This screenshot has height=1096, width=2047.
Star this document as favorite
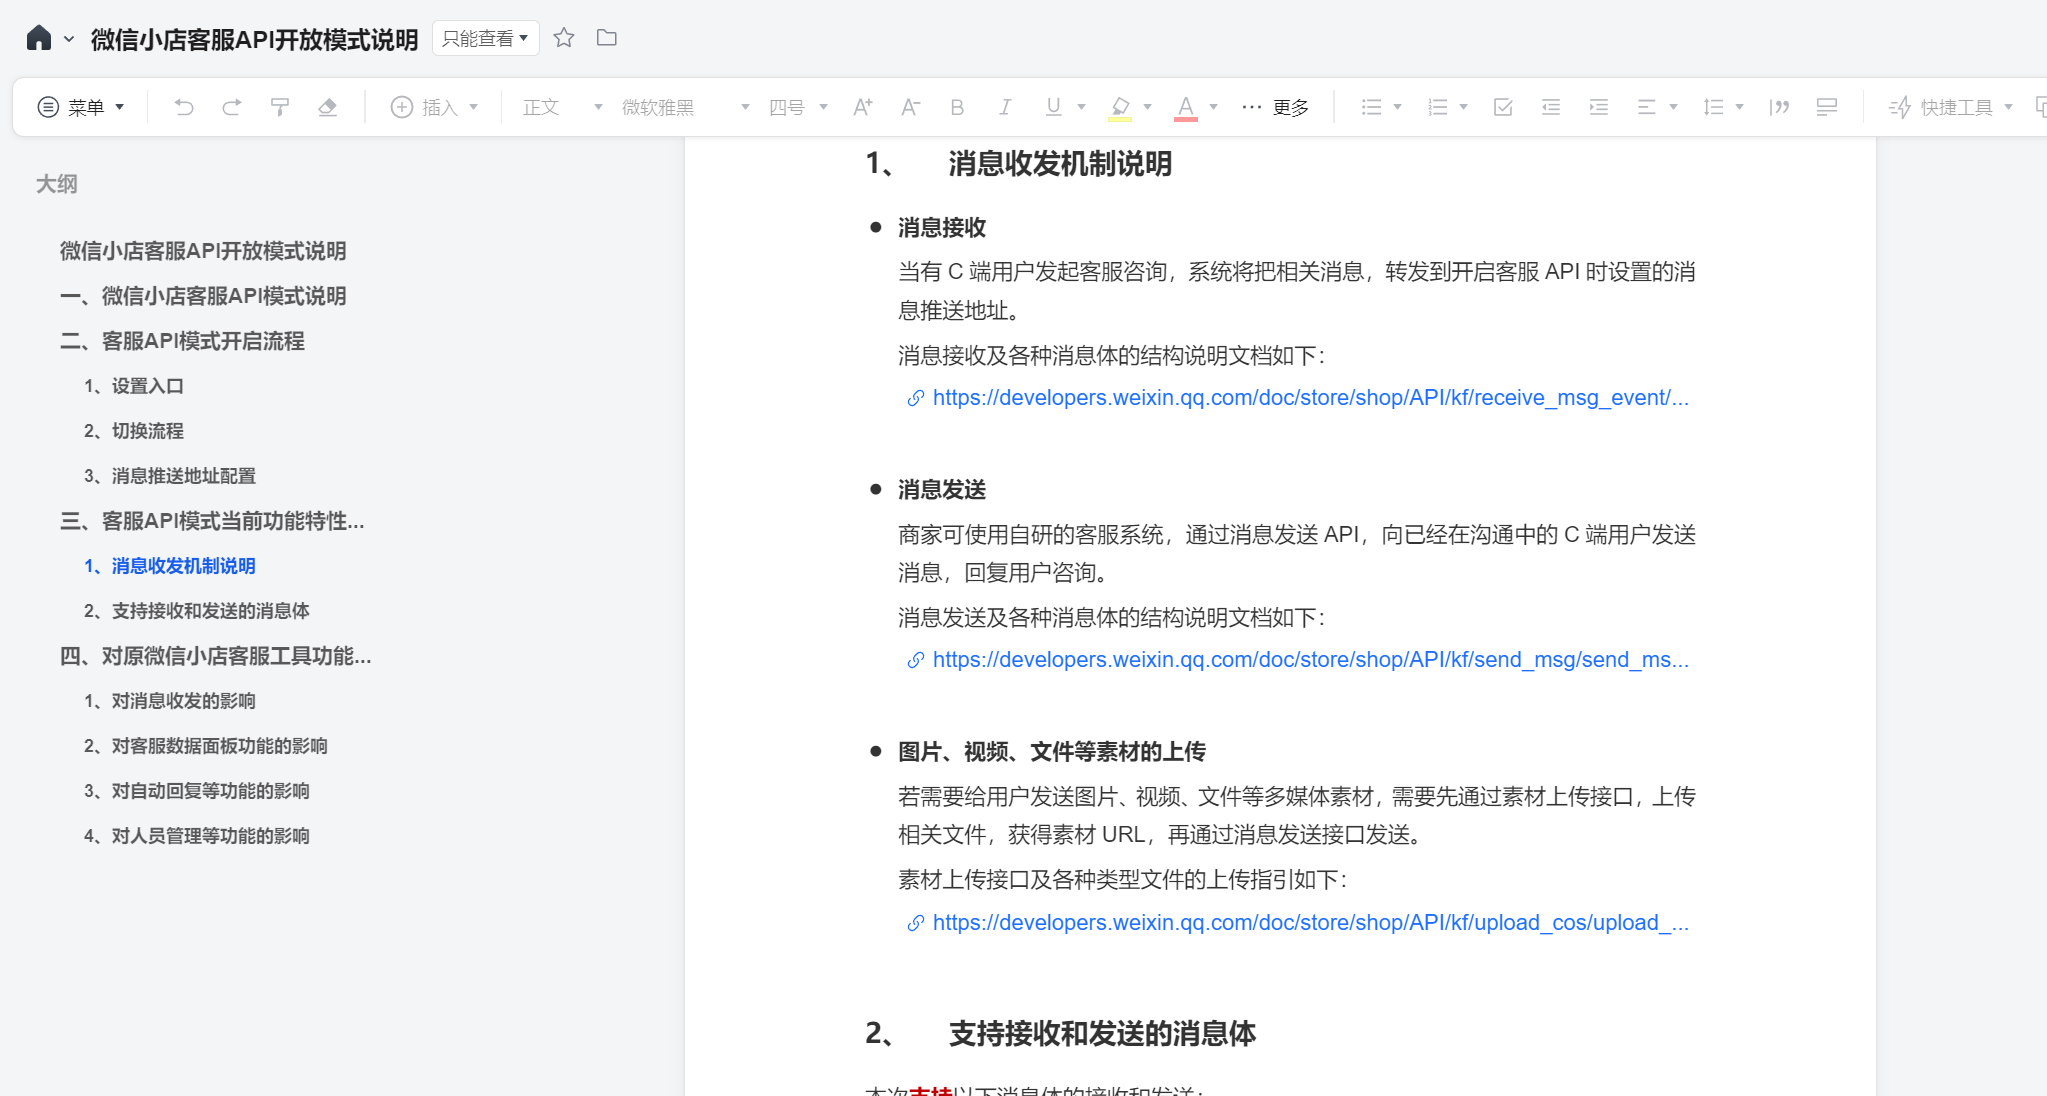pos(564,38)
